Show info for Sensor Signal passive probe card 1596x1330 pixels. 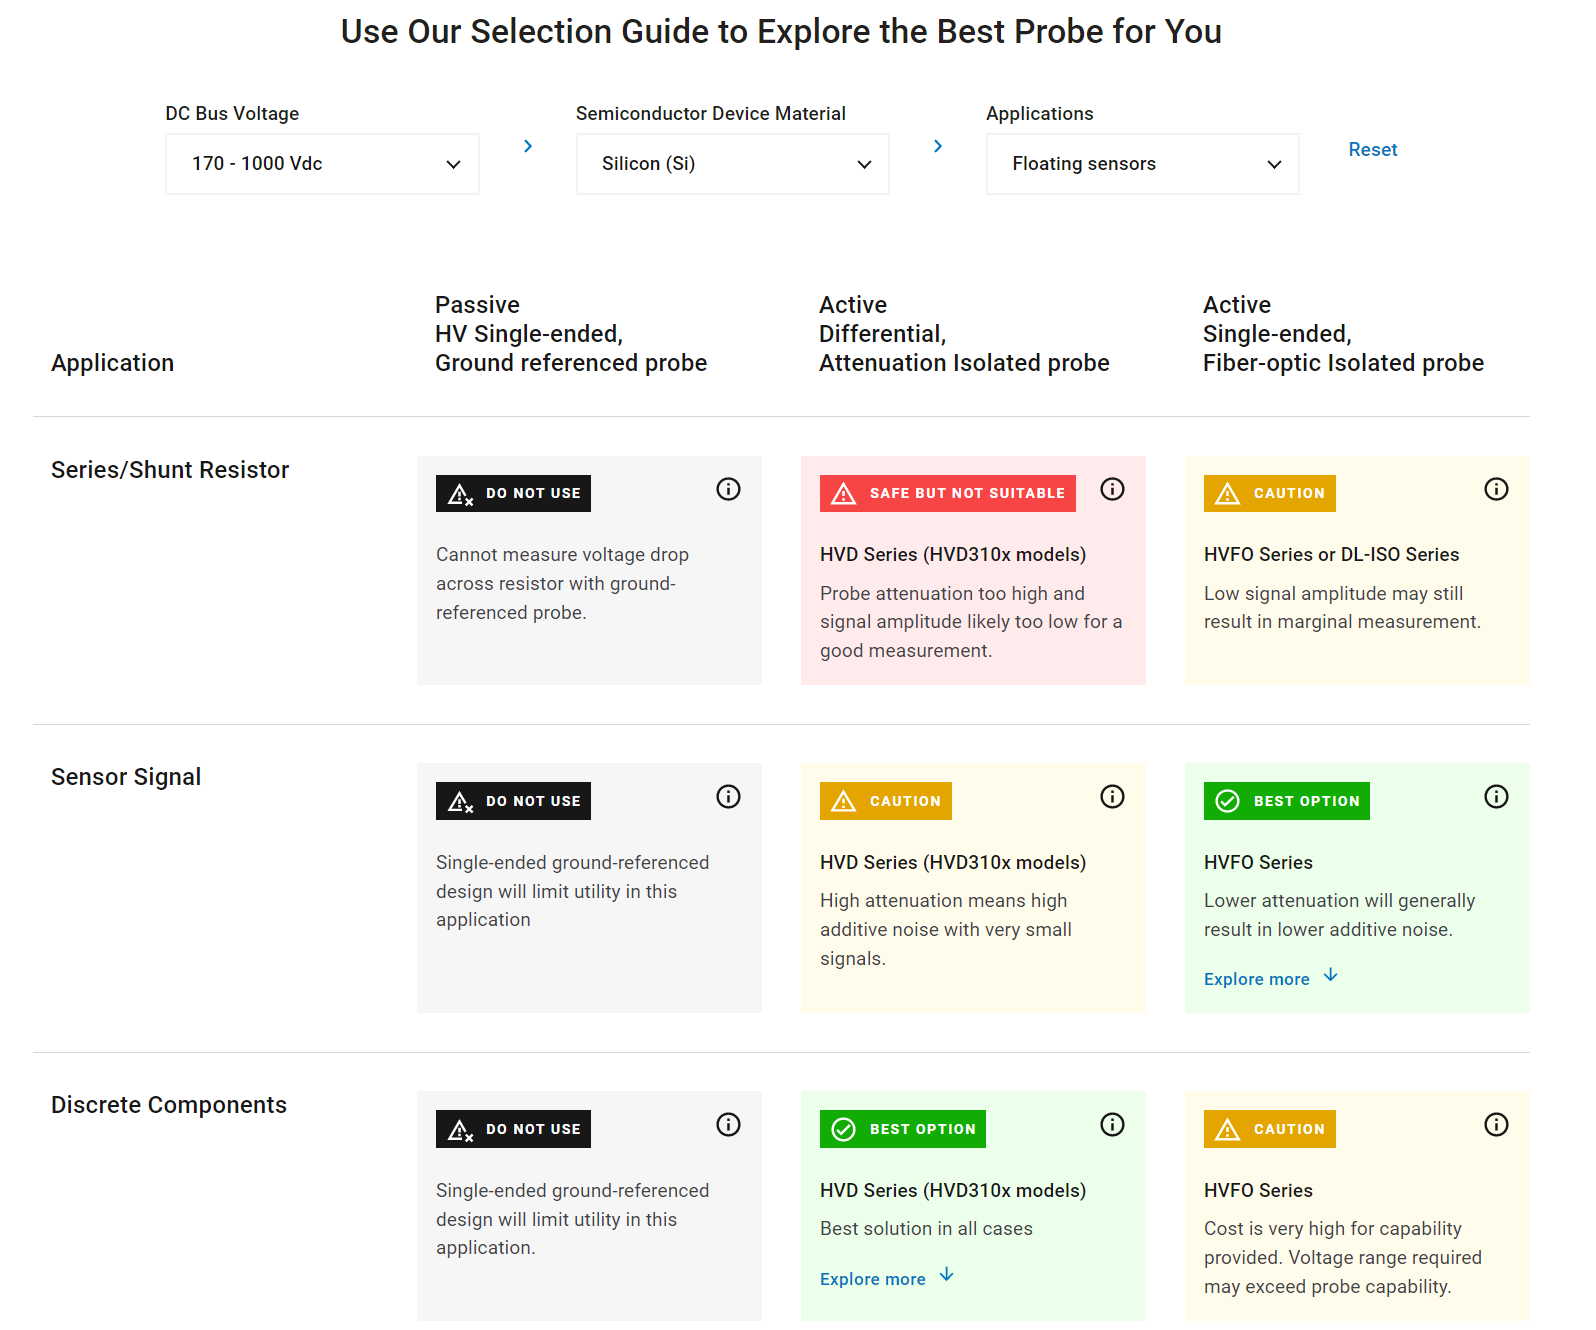(728, 797)
